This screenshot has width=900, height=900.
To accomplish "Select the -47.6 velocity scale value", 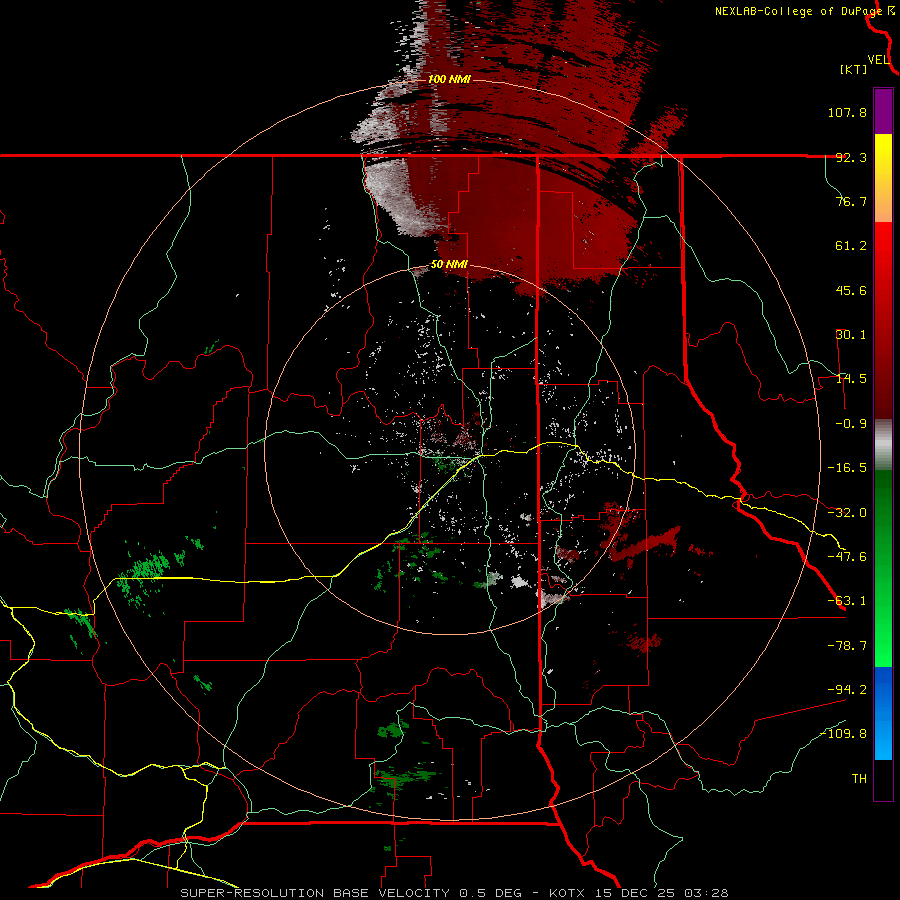I will (847, 557).
